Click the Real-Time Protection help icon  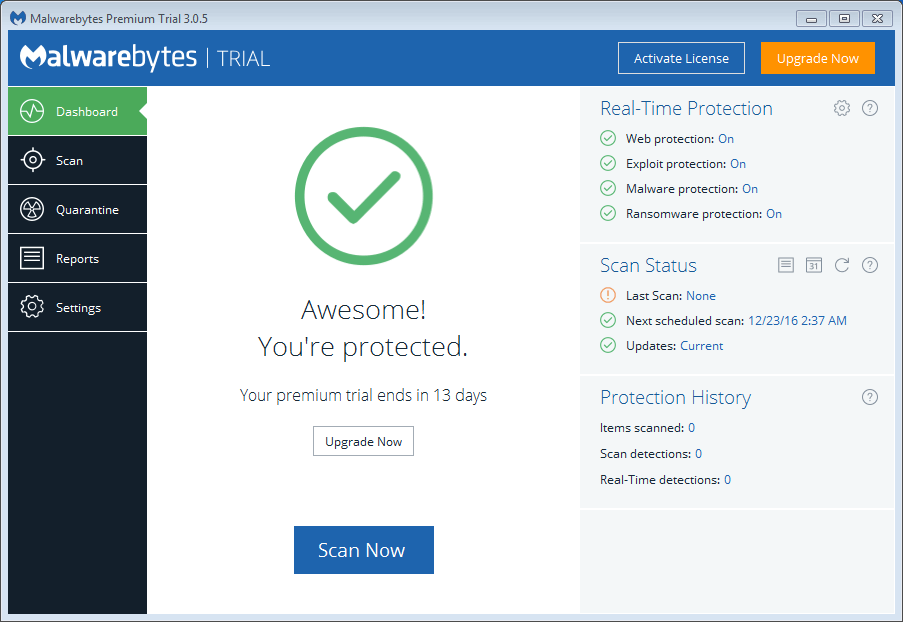point(870,108)
